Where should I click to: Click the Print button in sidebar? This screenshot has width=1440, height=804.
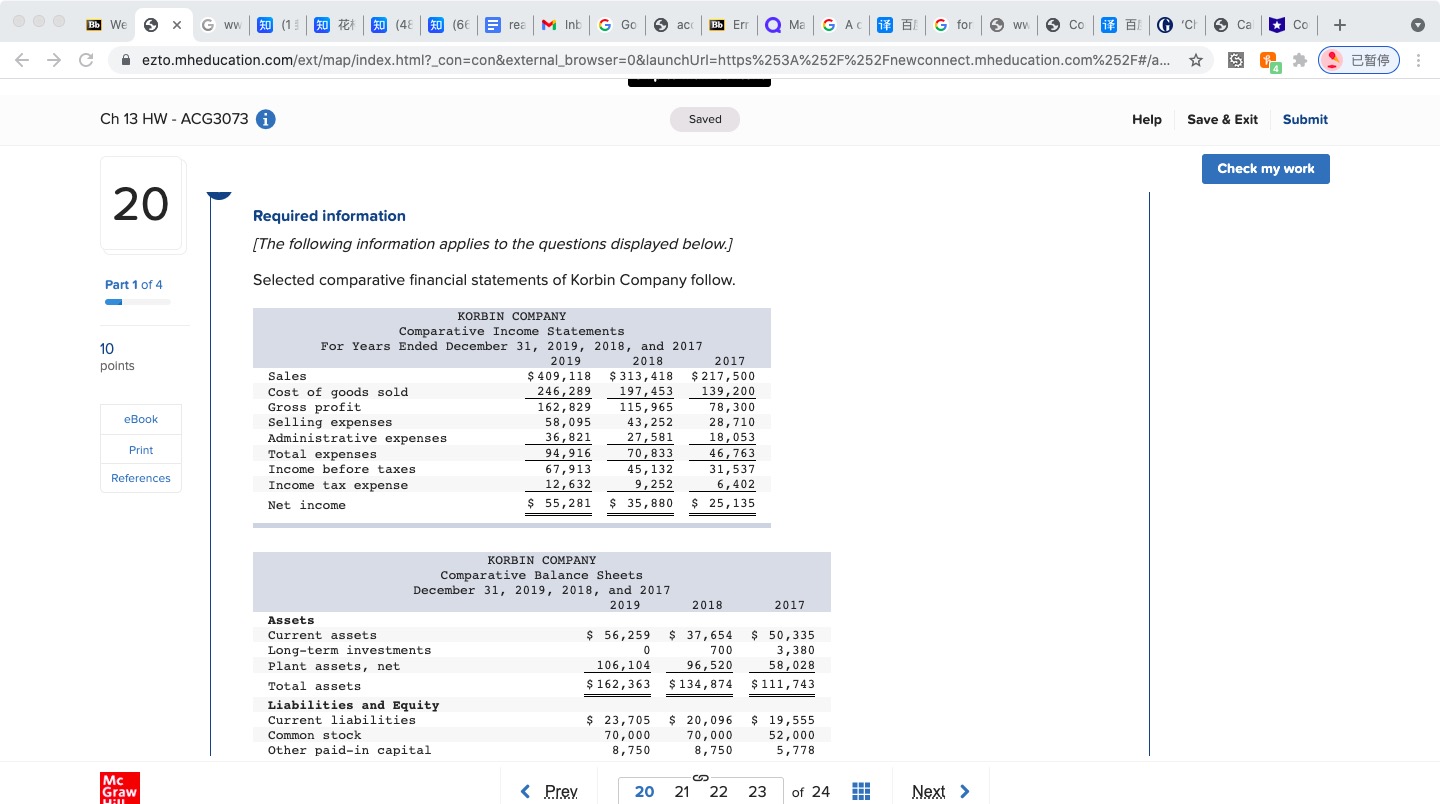141,450
